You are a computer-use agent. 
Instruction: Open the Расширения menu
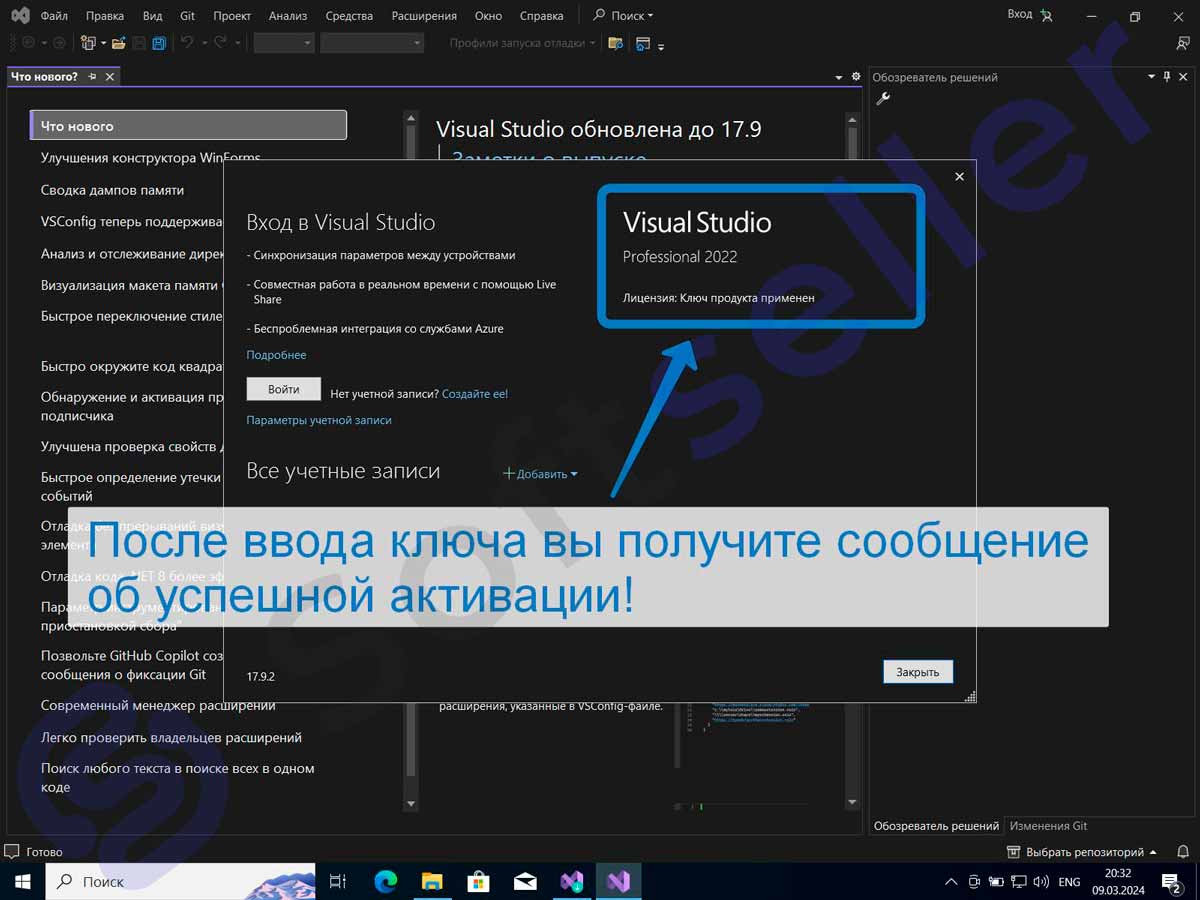[x=424, y=16]
